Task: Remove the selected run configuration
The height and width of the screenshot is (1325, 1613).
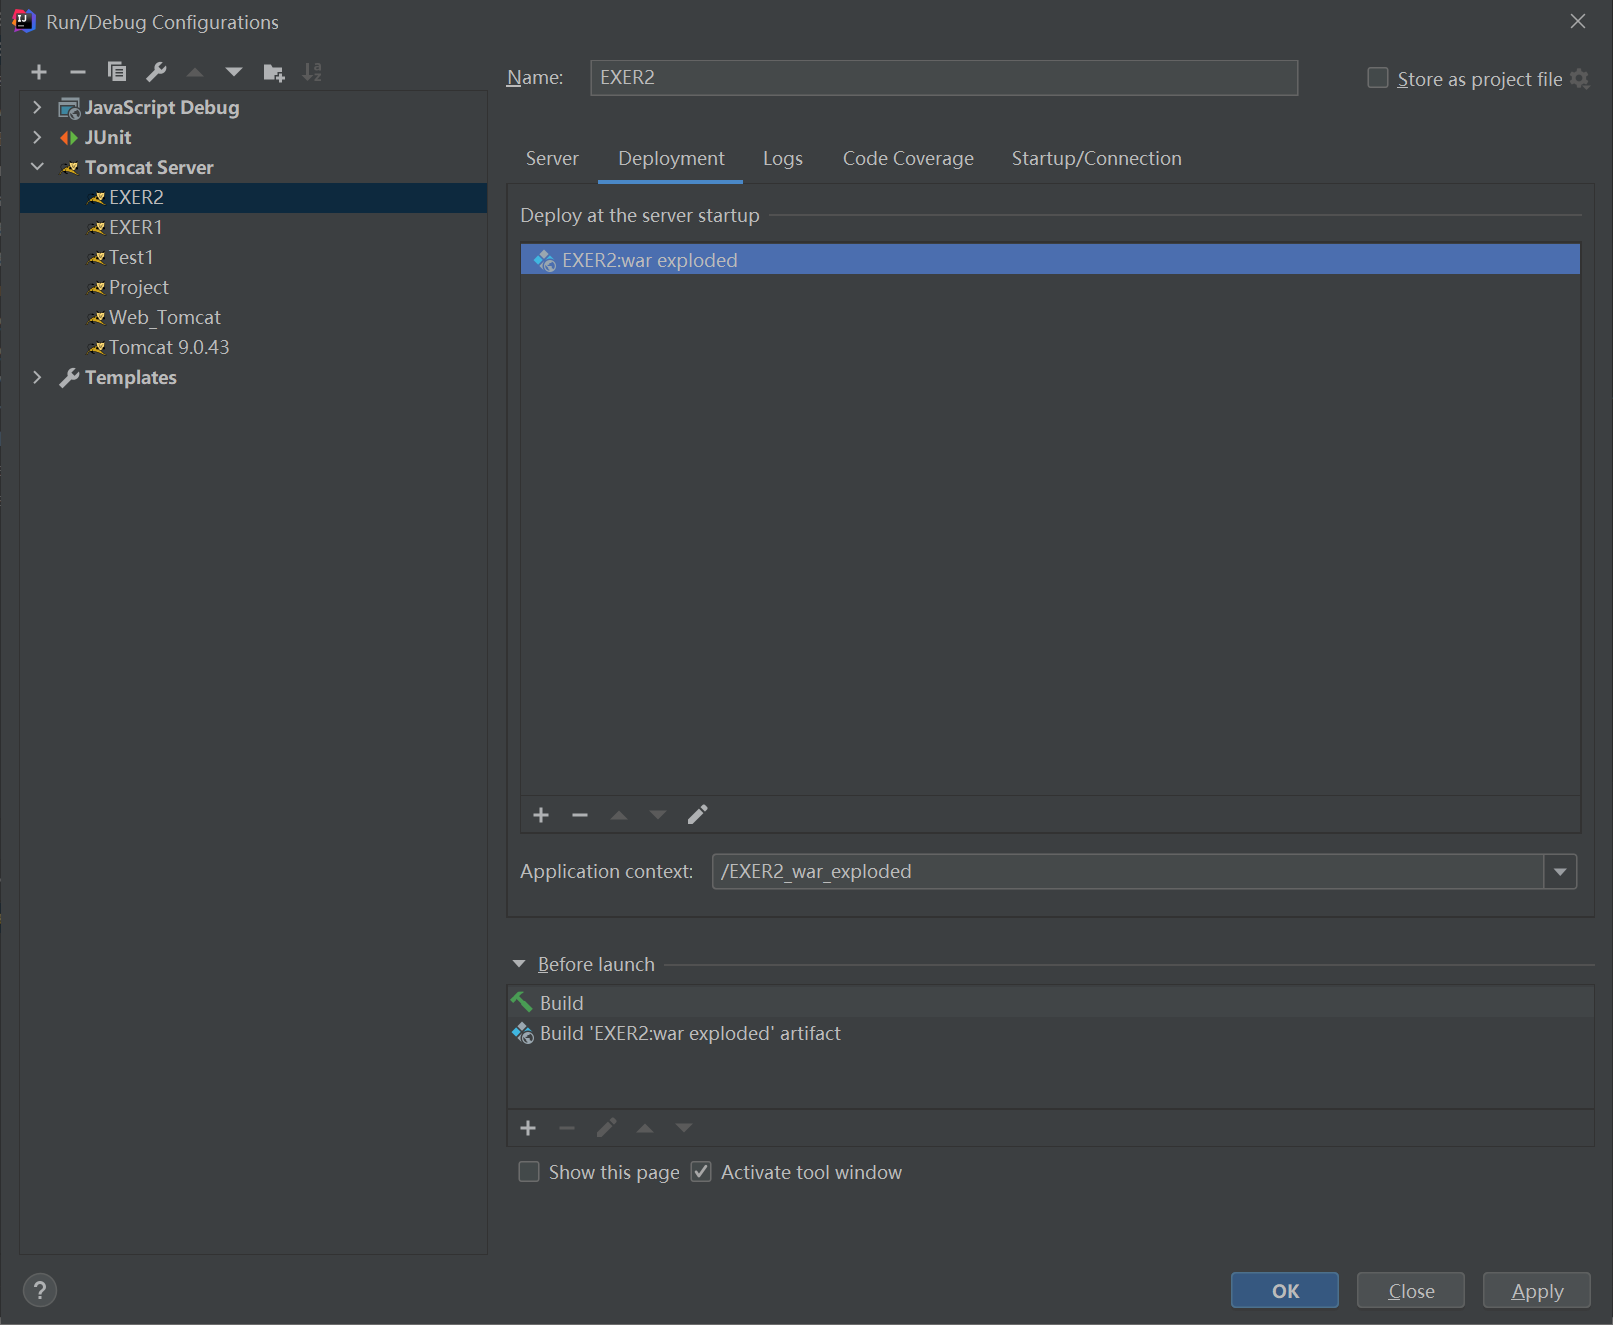Action: 78,72
